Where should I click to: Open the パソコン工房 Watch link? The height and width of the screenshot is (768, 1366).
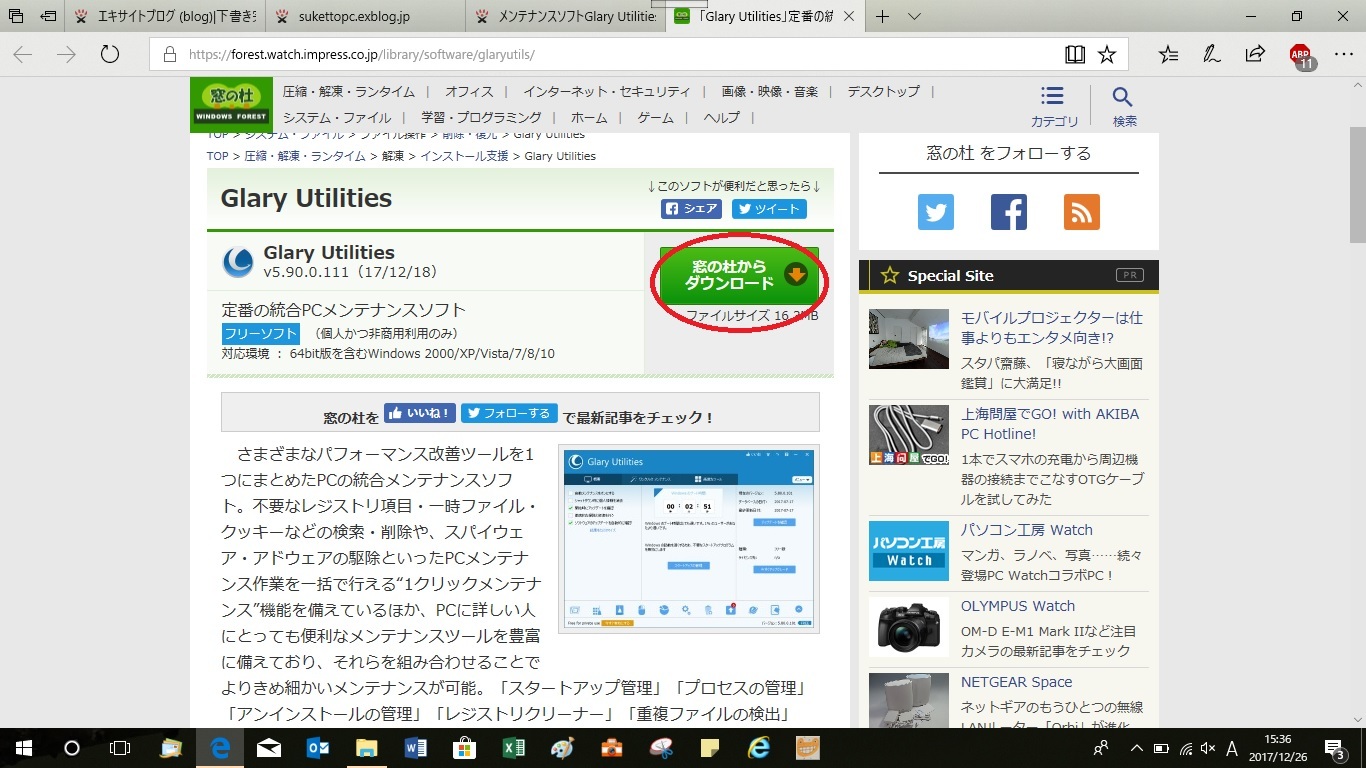pyautogui.click(x=1027, y=530)
